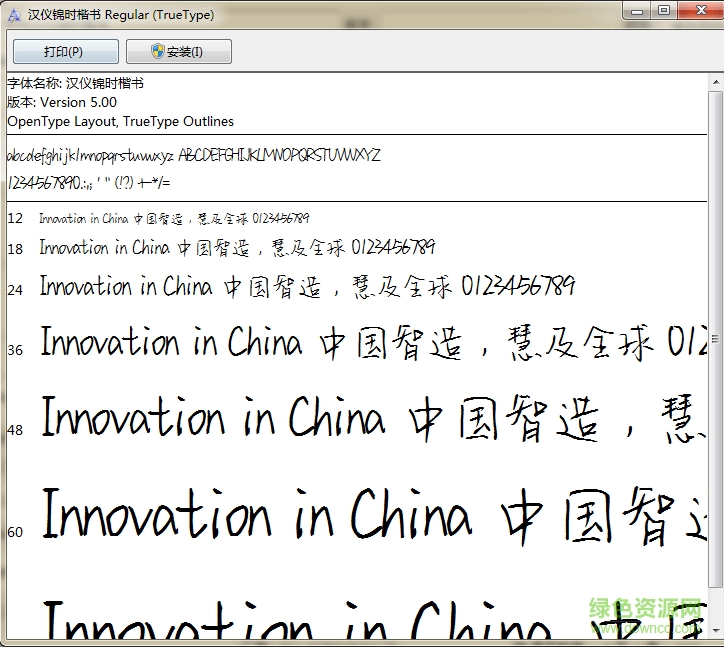Click the text Version 5.00
The width and height of the screenshot is (724, 647).
pyautogui.click(x=78, y=102)
